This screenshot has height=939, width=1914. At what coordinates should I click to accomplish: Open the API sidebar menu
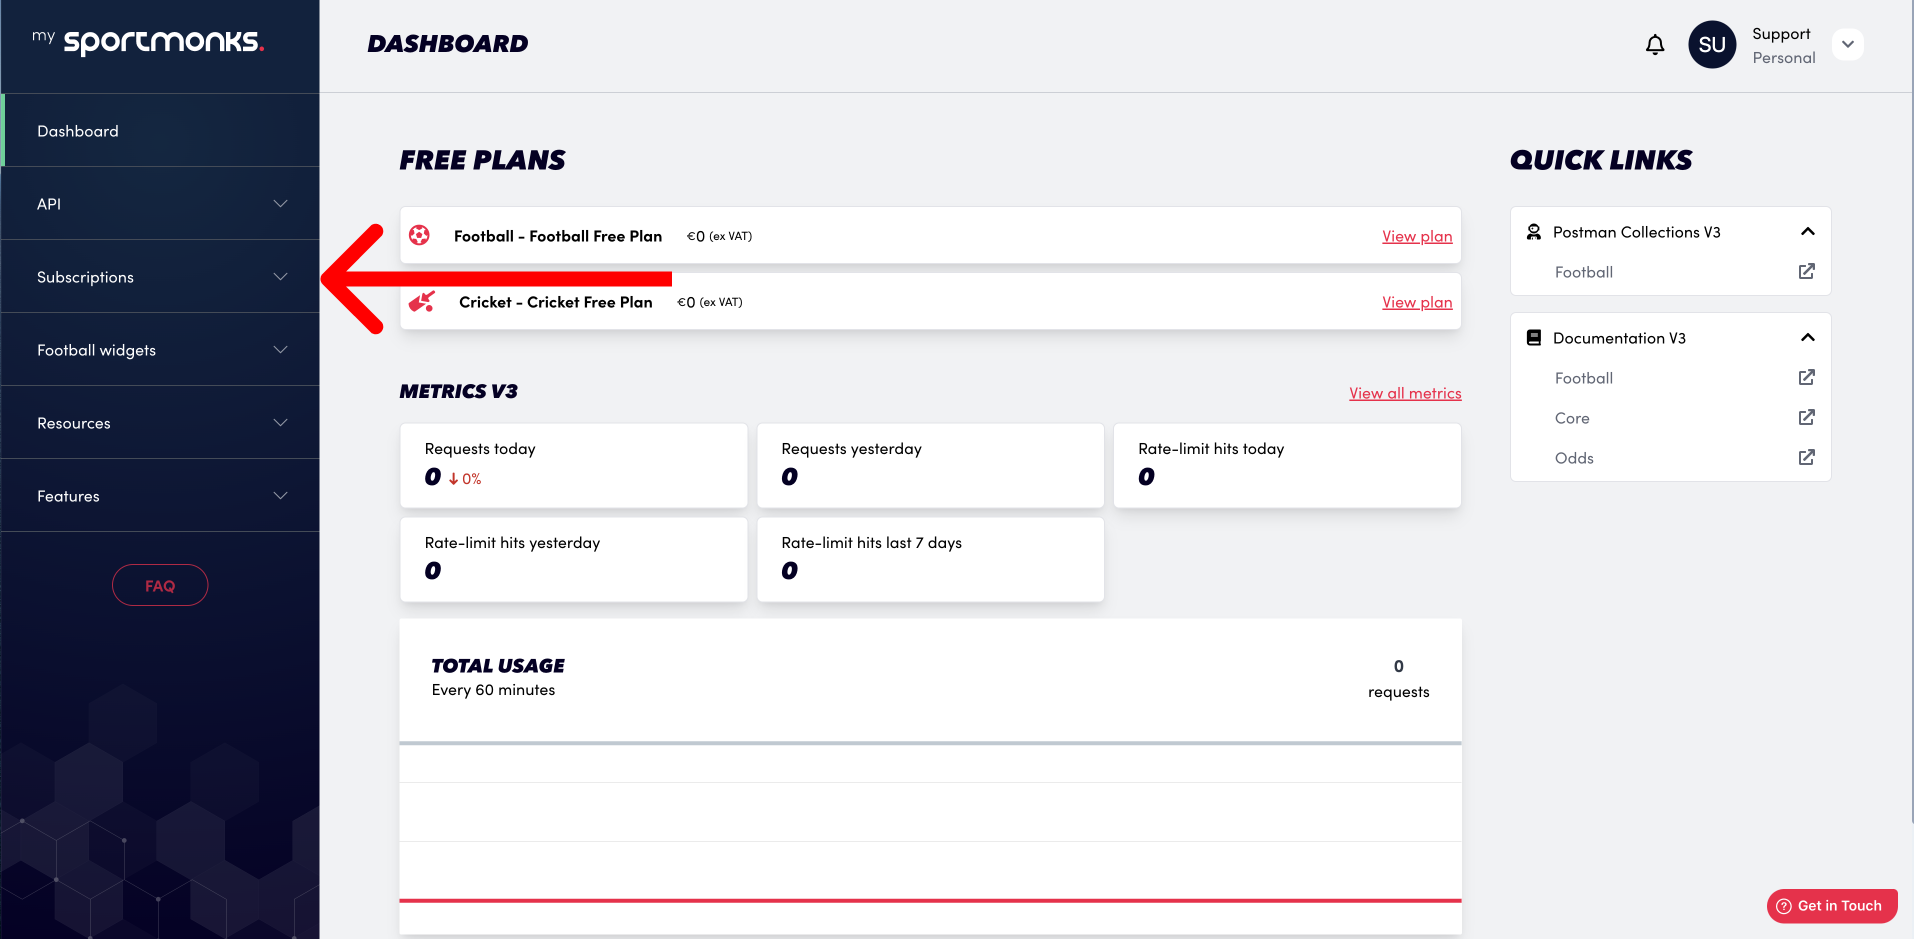tap(160, 204)
